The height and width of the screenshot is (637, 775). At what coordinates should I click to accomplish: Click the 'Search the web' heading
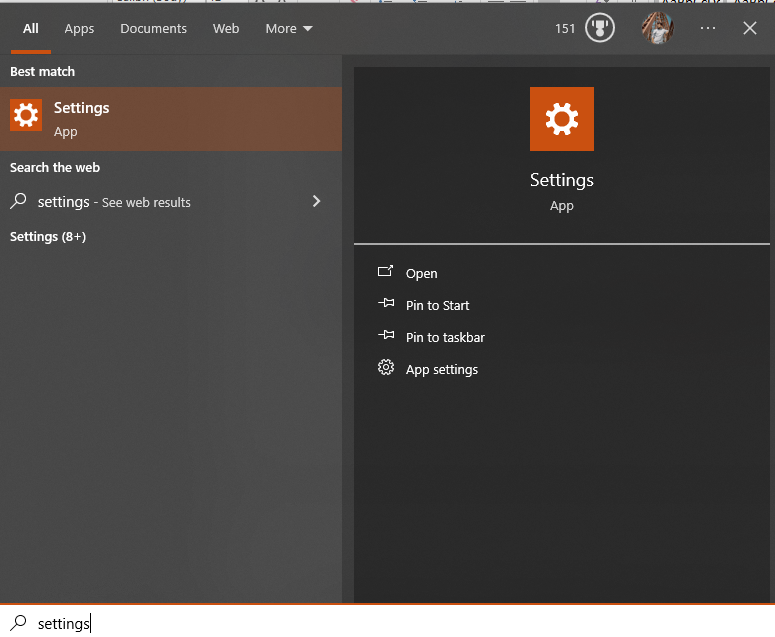55,168
